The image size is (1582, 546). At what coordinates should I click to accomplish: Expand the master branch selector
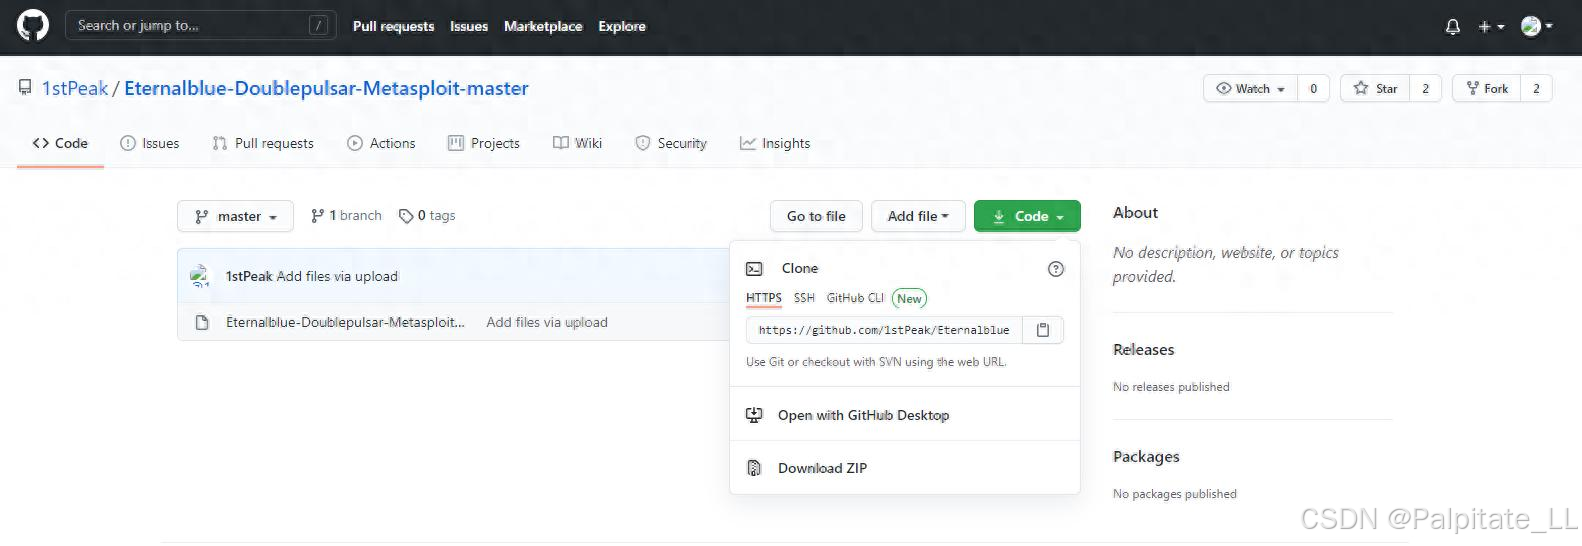236,216
